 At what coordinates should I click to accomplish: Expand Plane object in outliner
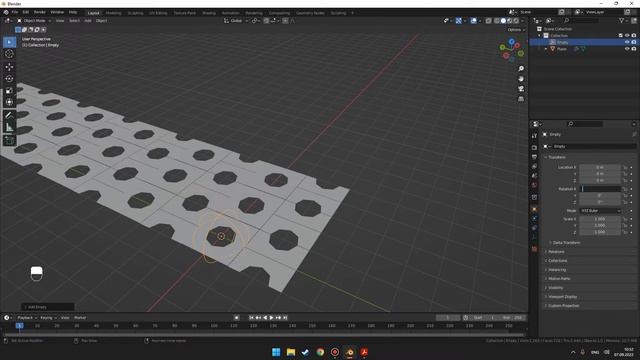(546, 49)
